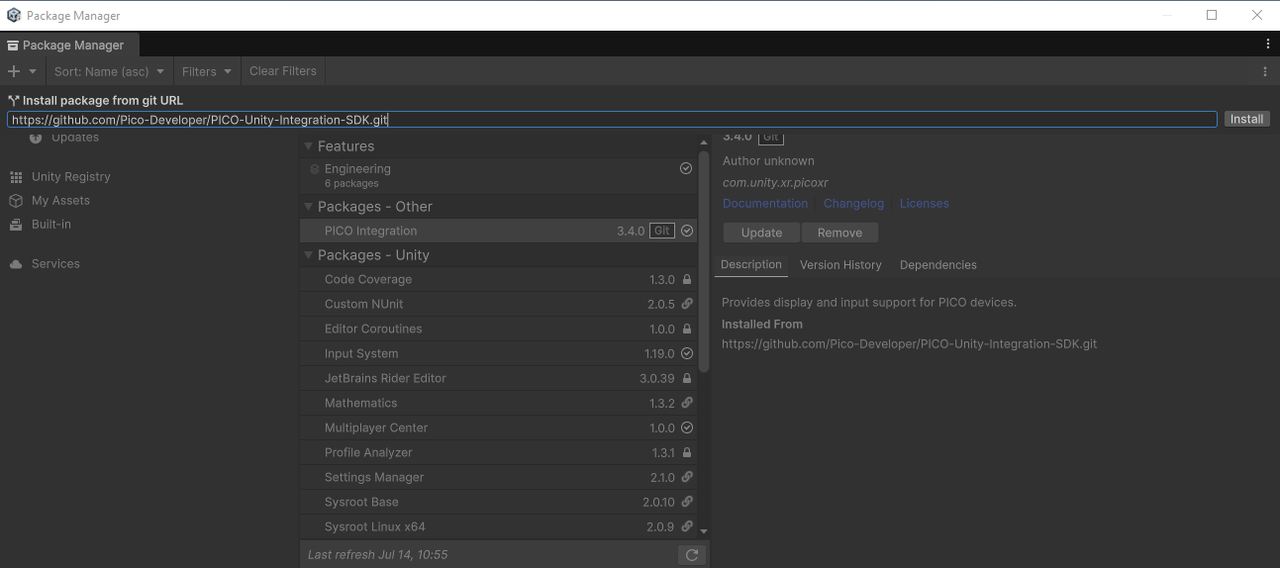Select the Sysroot Linux x64 package
1280x568 pixels.
(498, 527)
